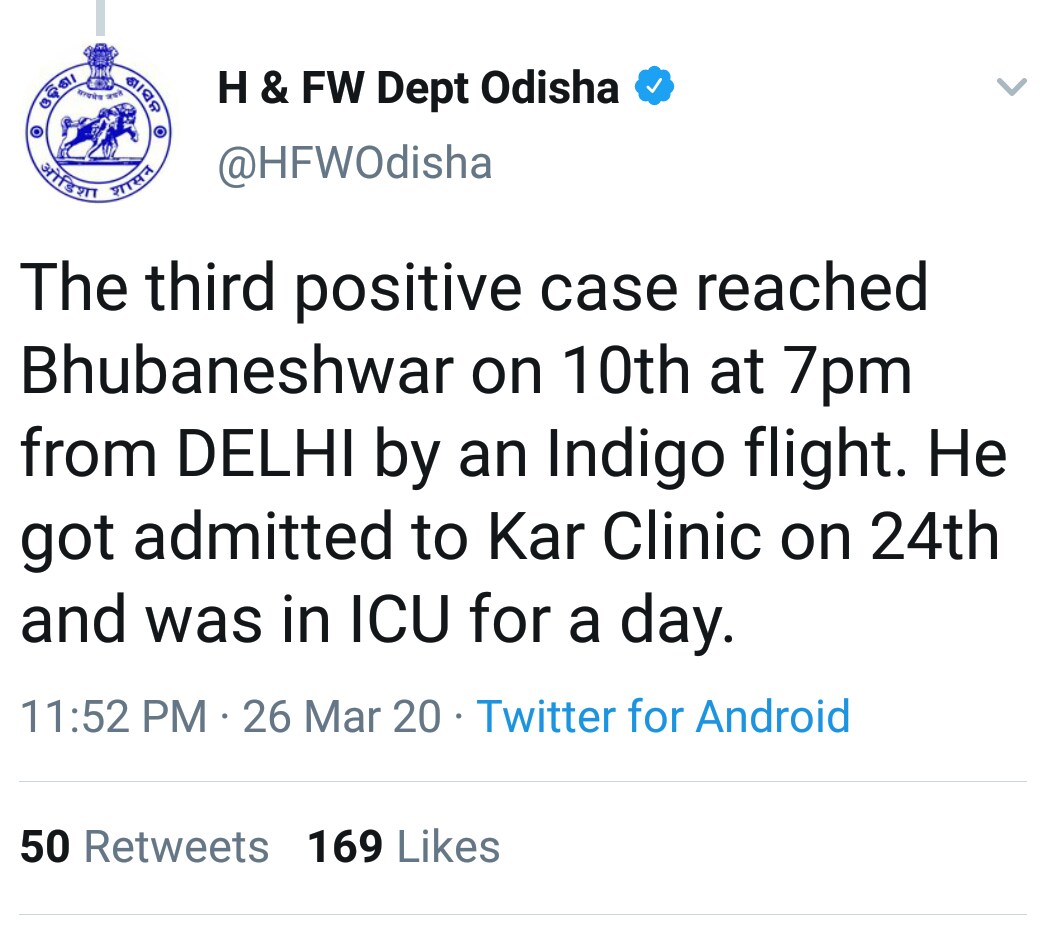
Task: View the 50 Retweets list
Action: click(145, 846)
